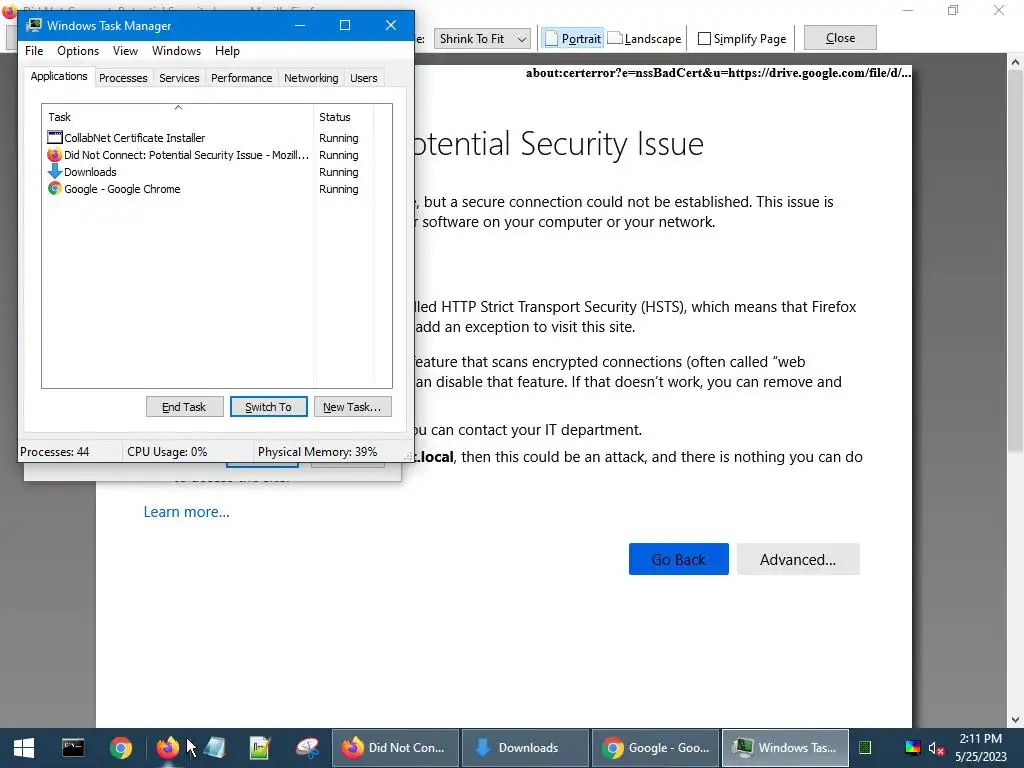This screenshot has height=768, width=1024.
Task: Close the Firefox window
Action: coord(999,10)
